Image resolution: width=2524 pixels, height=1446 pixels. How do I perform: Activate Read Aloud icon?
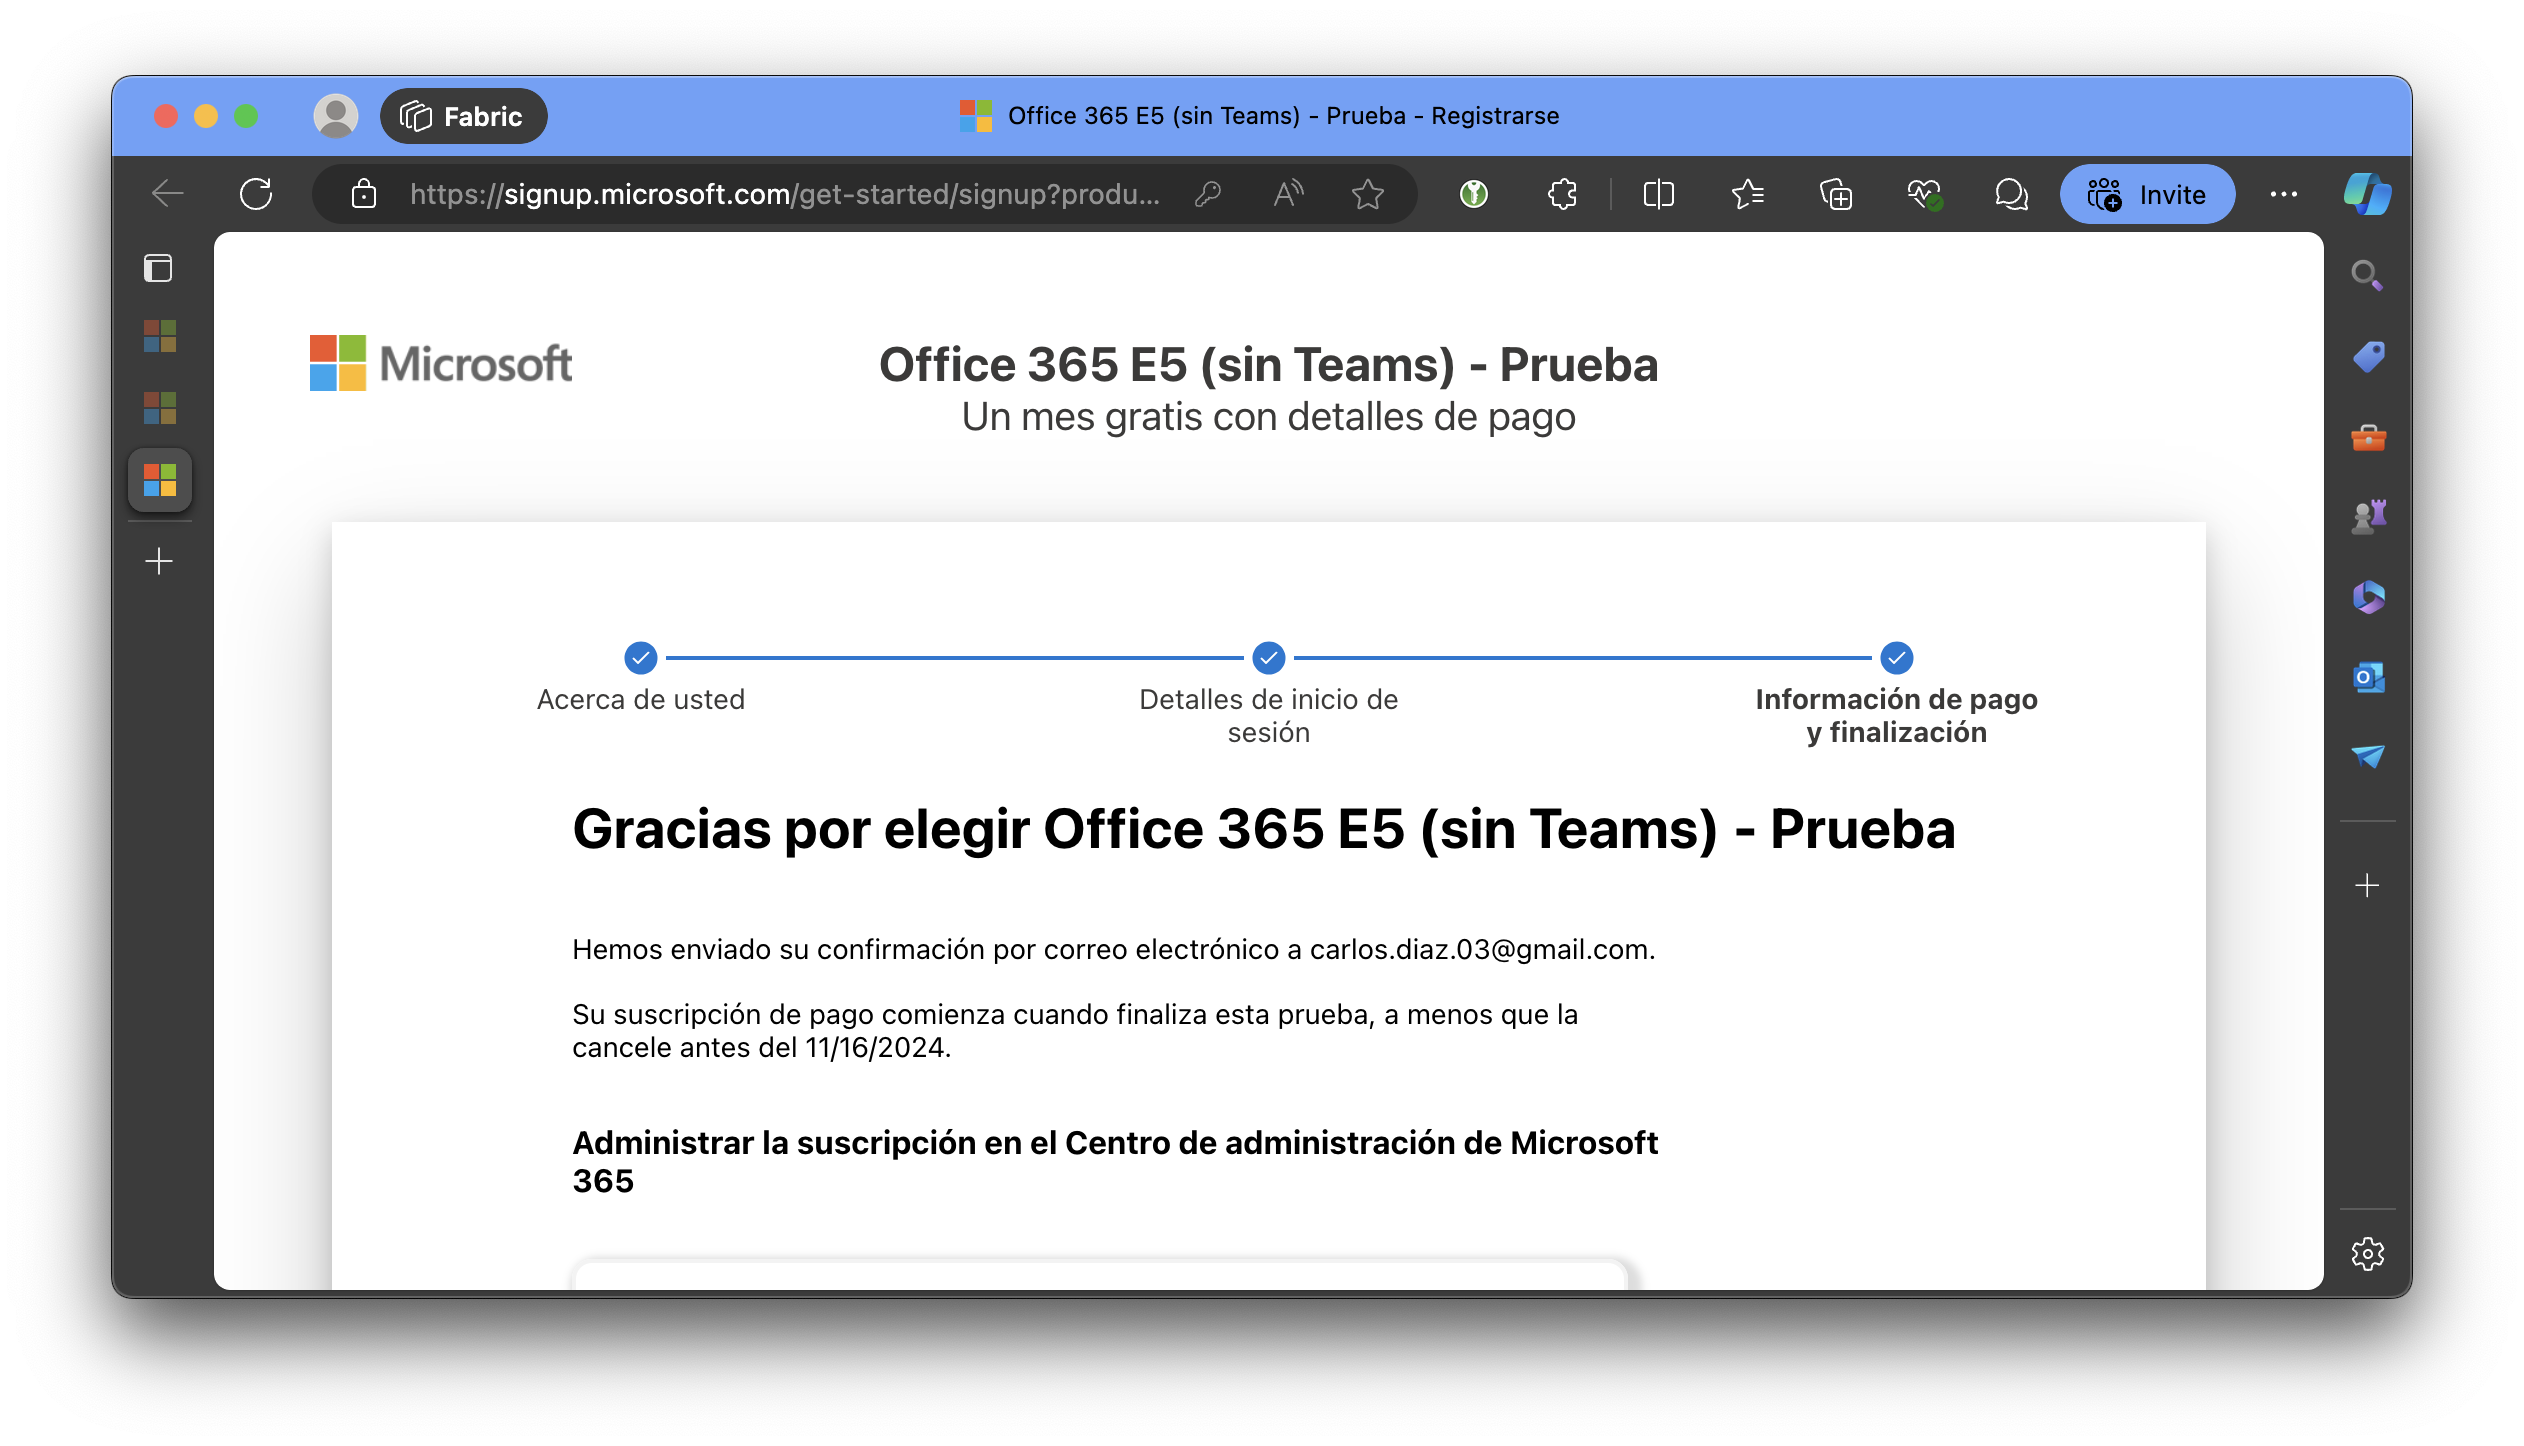click(x=1288, y=194)
